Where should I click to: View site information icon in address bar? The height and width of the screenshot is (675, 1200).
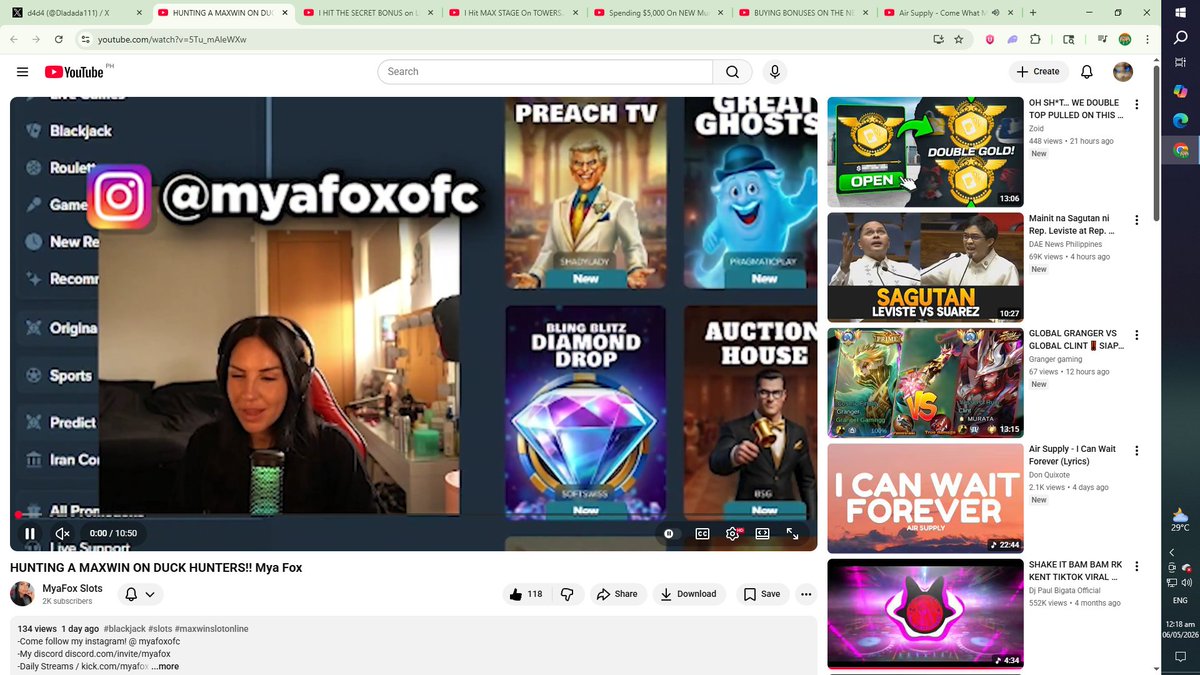pyautogui.click(x=87, y=39)
